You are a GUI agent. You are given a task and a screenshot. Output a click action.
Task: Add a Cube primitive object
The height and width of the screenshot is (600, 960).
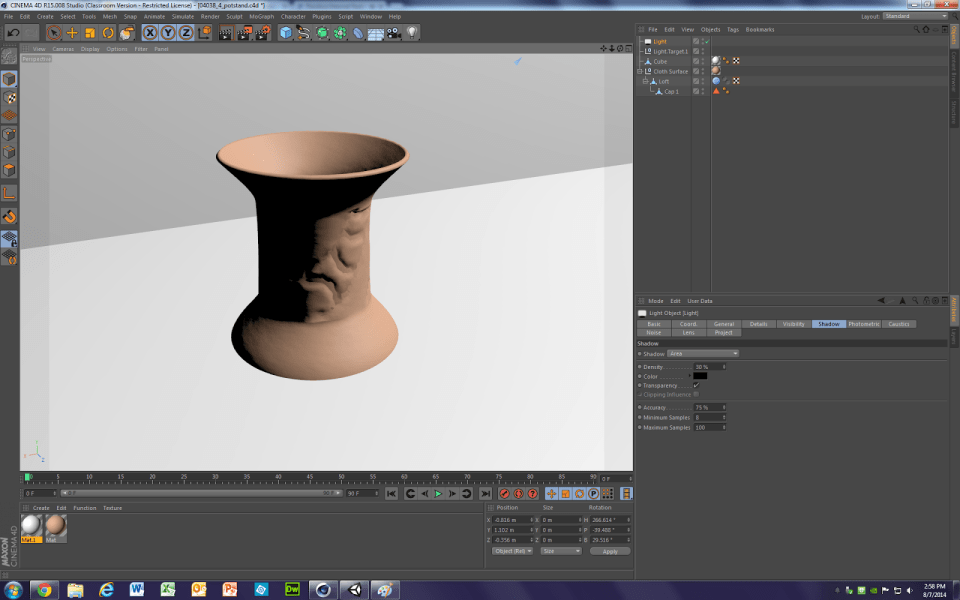click(x=286, y=33)
